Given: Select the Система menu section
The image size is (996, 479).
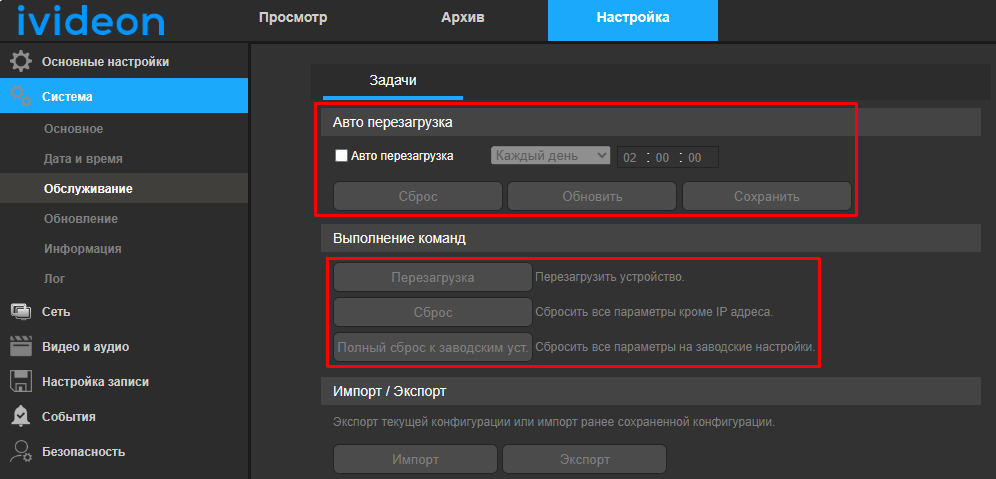Looking at the screenshot, I should tap(124, 96).
